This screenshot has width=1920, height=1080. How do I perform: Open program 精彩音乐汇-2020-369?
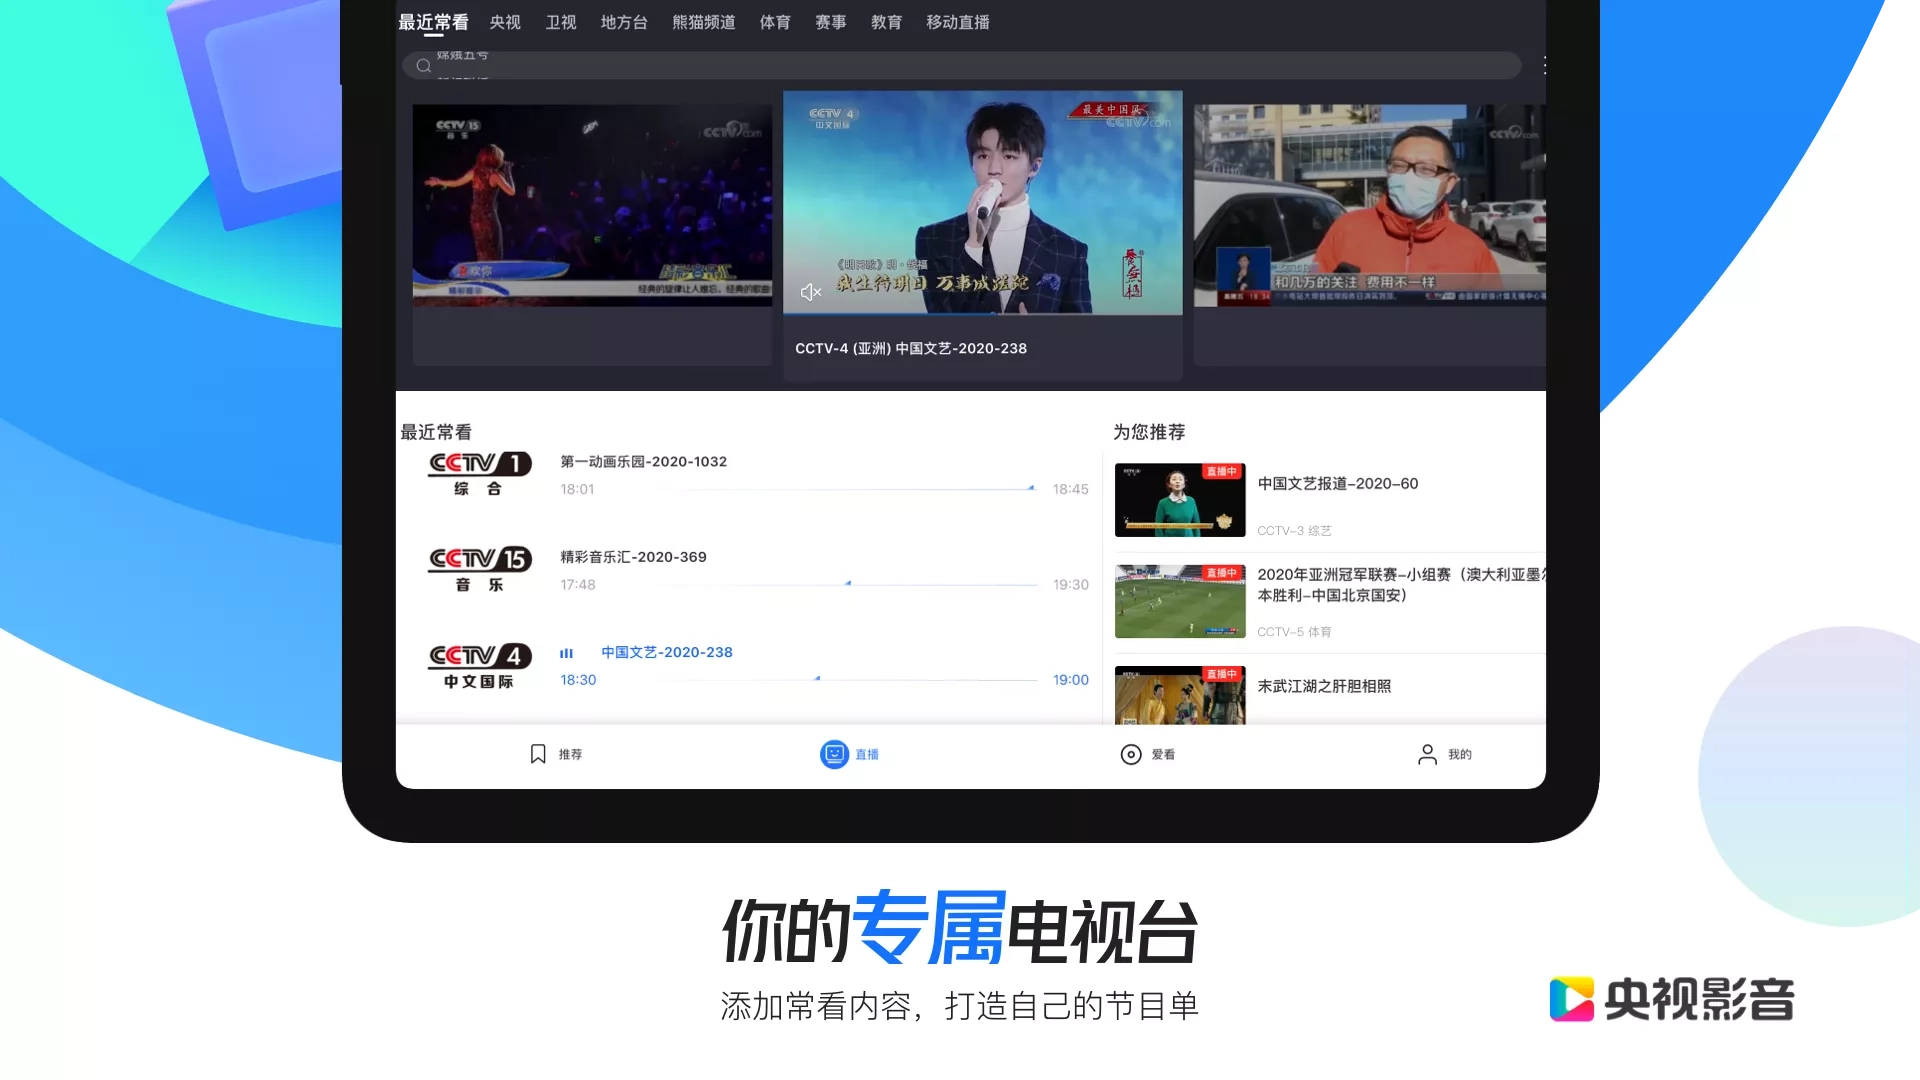633,557
